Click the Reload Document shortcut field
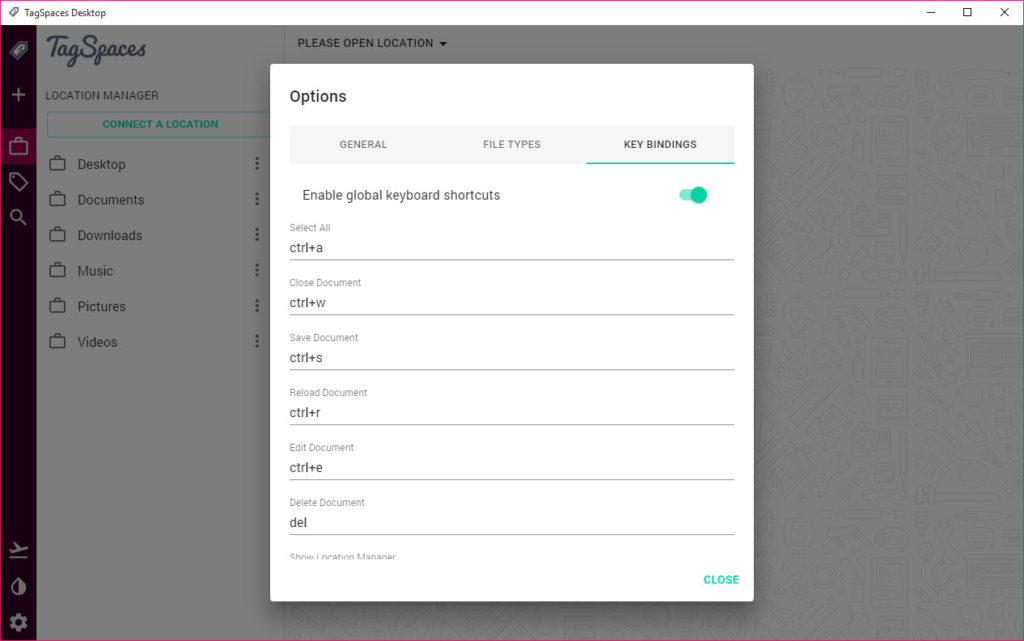This screenshot has width=1024, height=641. click(512, 413)
